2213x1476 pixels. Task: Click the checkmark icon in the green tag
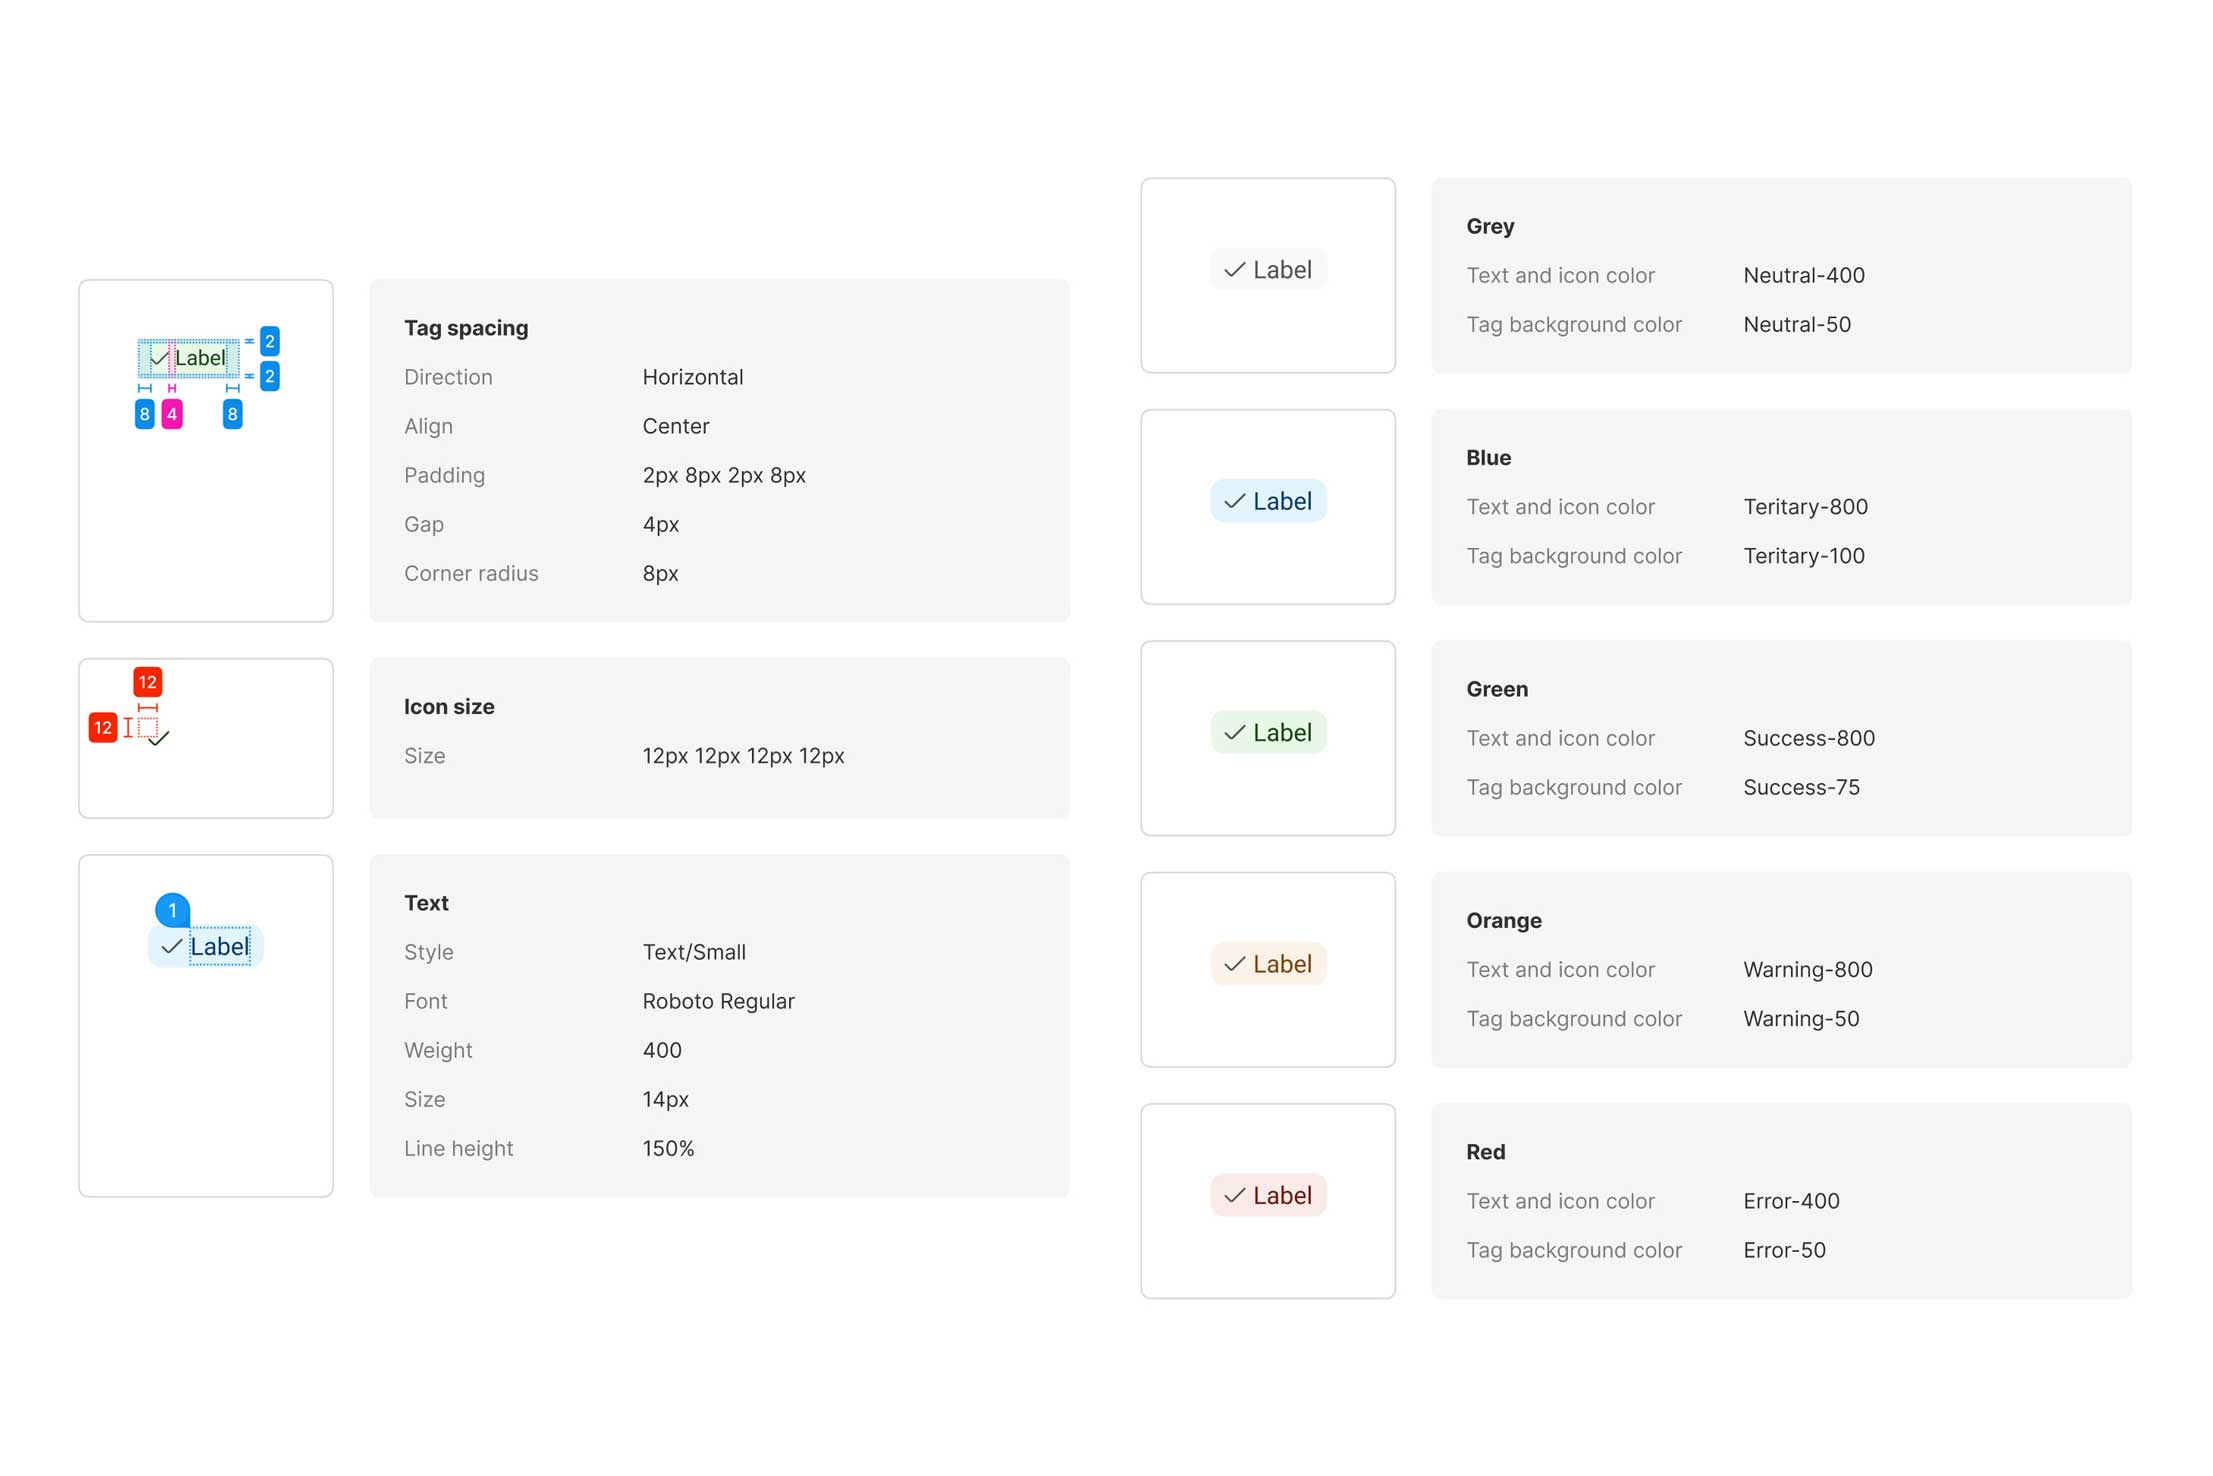click(1234, 733)
